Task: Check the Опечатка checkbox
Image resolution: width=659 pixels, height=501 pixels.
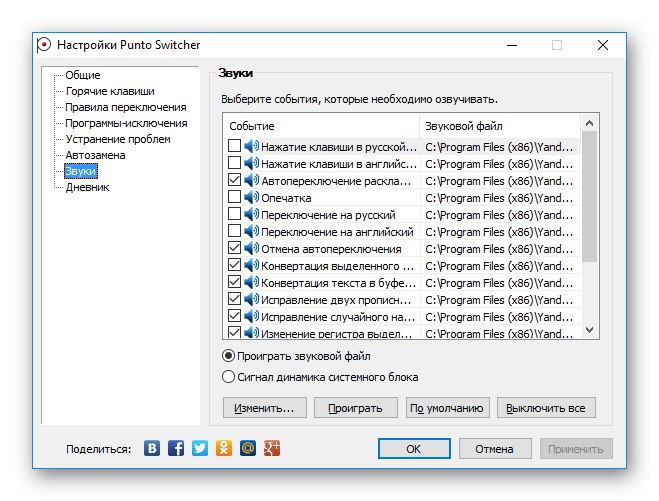Action: (x=234, y=197)
